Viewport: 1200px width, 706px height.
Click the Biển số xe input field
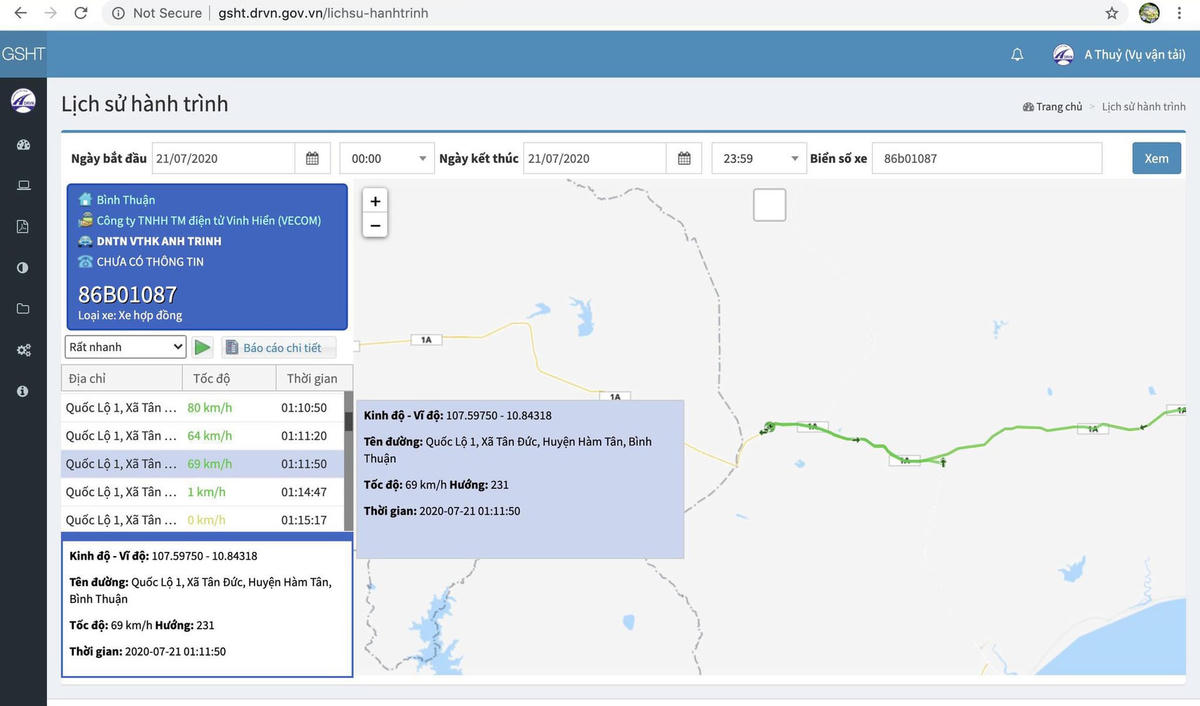[986, 158]
